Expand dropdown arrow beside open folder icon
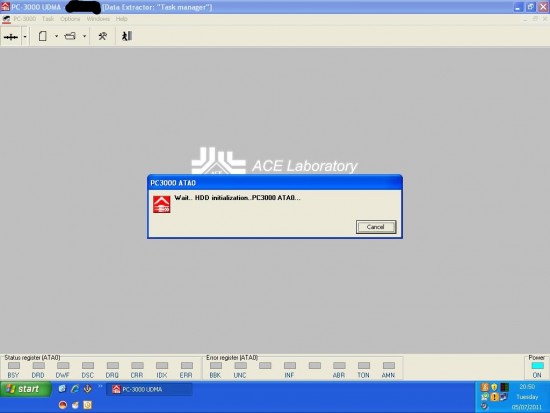The height and width of the screenshot is (413, 550). coord(84,36)
